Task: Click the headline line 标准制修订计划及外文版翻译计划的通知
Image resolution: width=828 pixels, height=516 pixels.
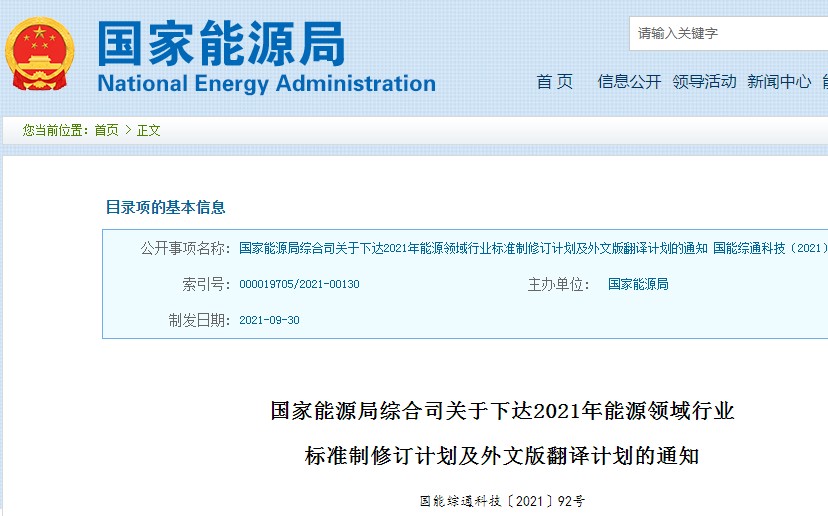Action: pos(502,456)
